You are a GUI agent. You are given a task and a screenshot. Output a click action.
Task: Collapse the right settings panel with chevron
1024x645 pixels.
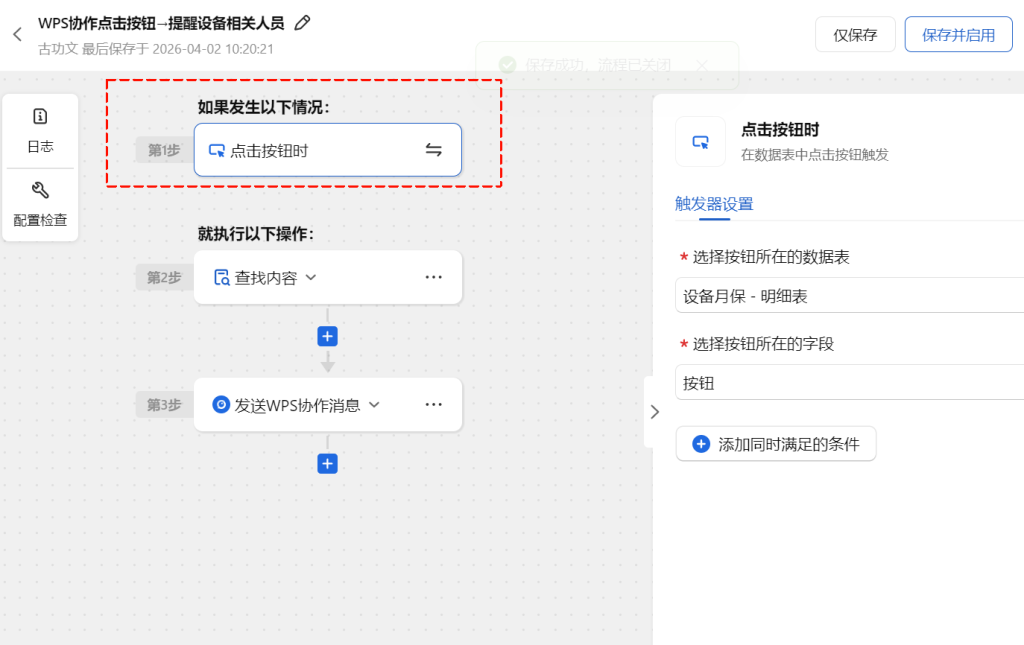(655, 411)
